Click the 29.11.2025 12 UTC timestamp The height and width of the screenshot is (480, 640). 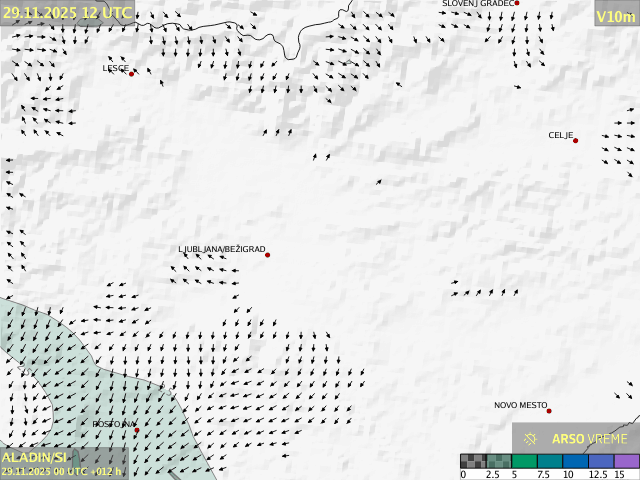pos(67,12)
